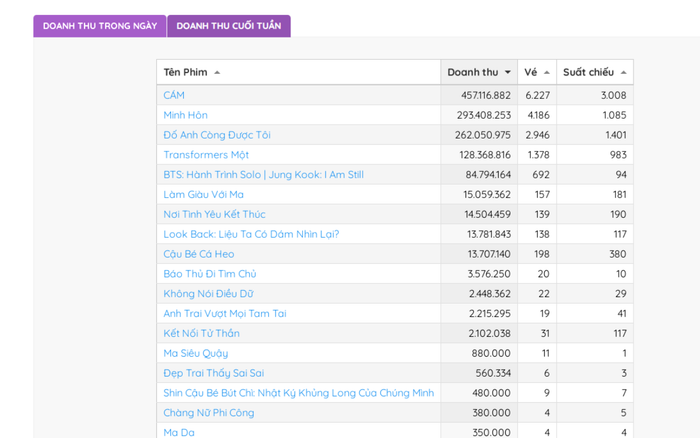Open Đố Anh Còng Được Tôi link
The image size is (700, 438).
(x=217, y=135)
